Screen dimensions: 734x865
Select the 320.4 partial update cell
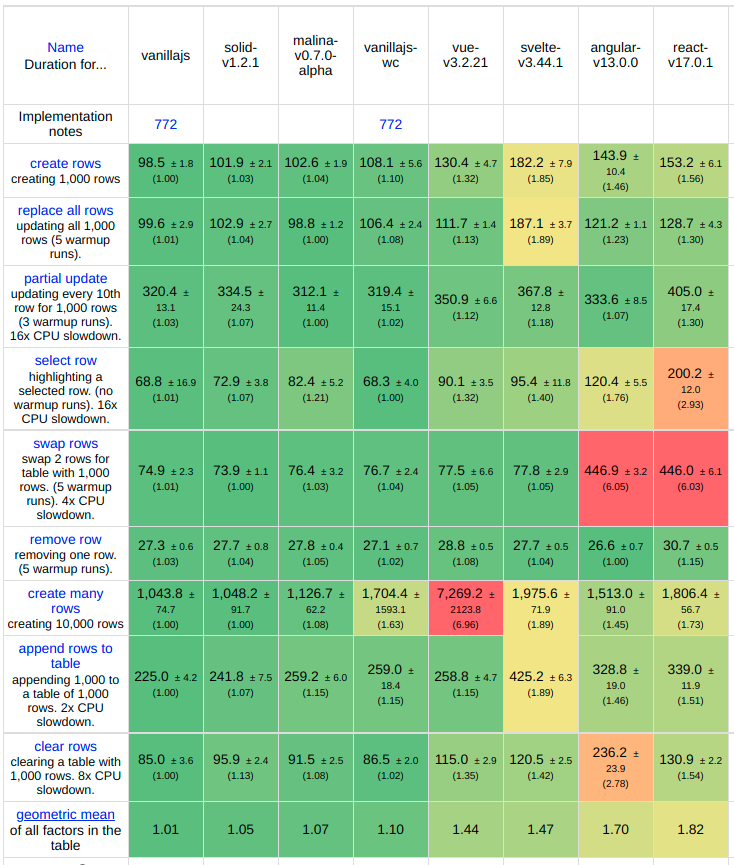pos(165,307)
